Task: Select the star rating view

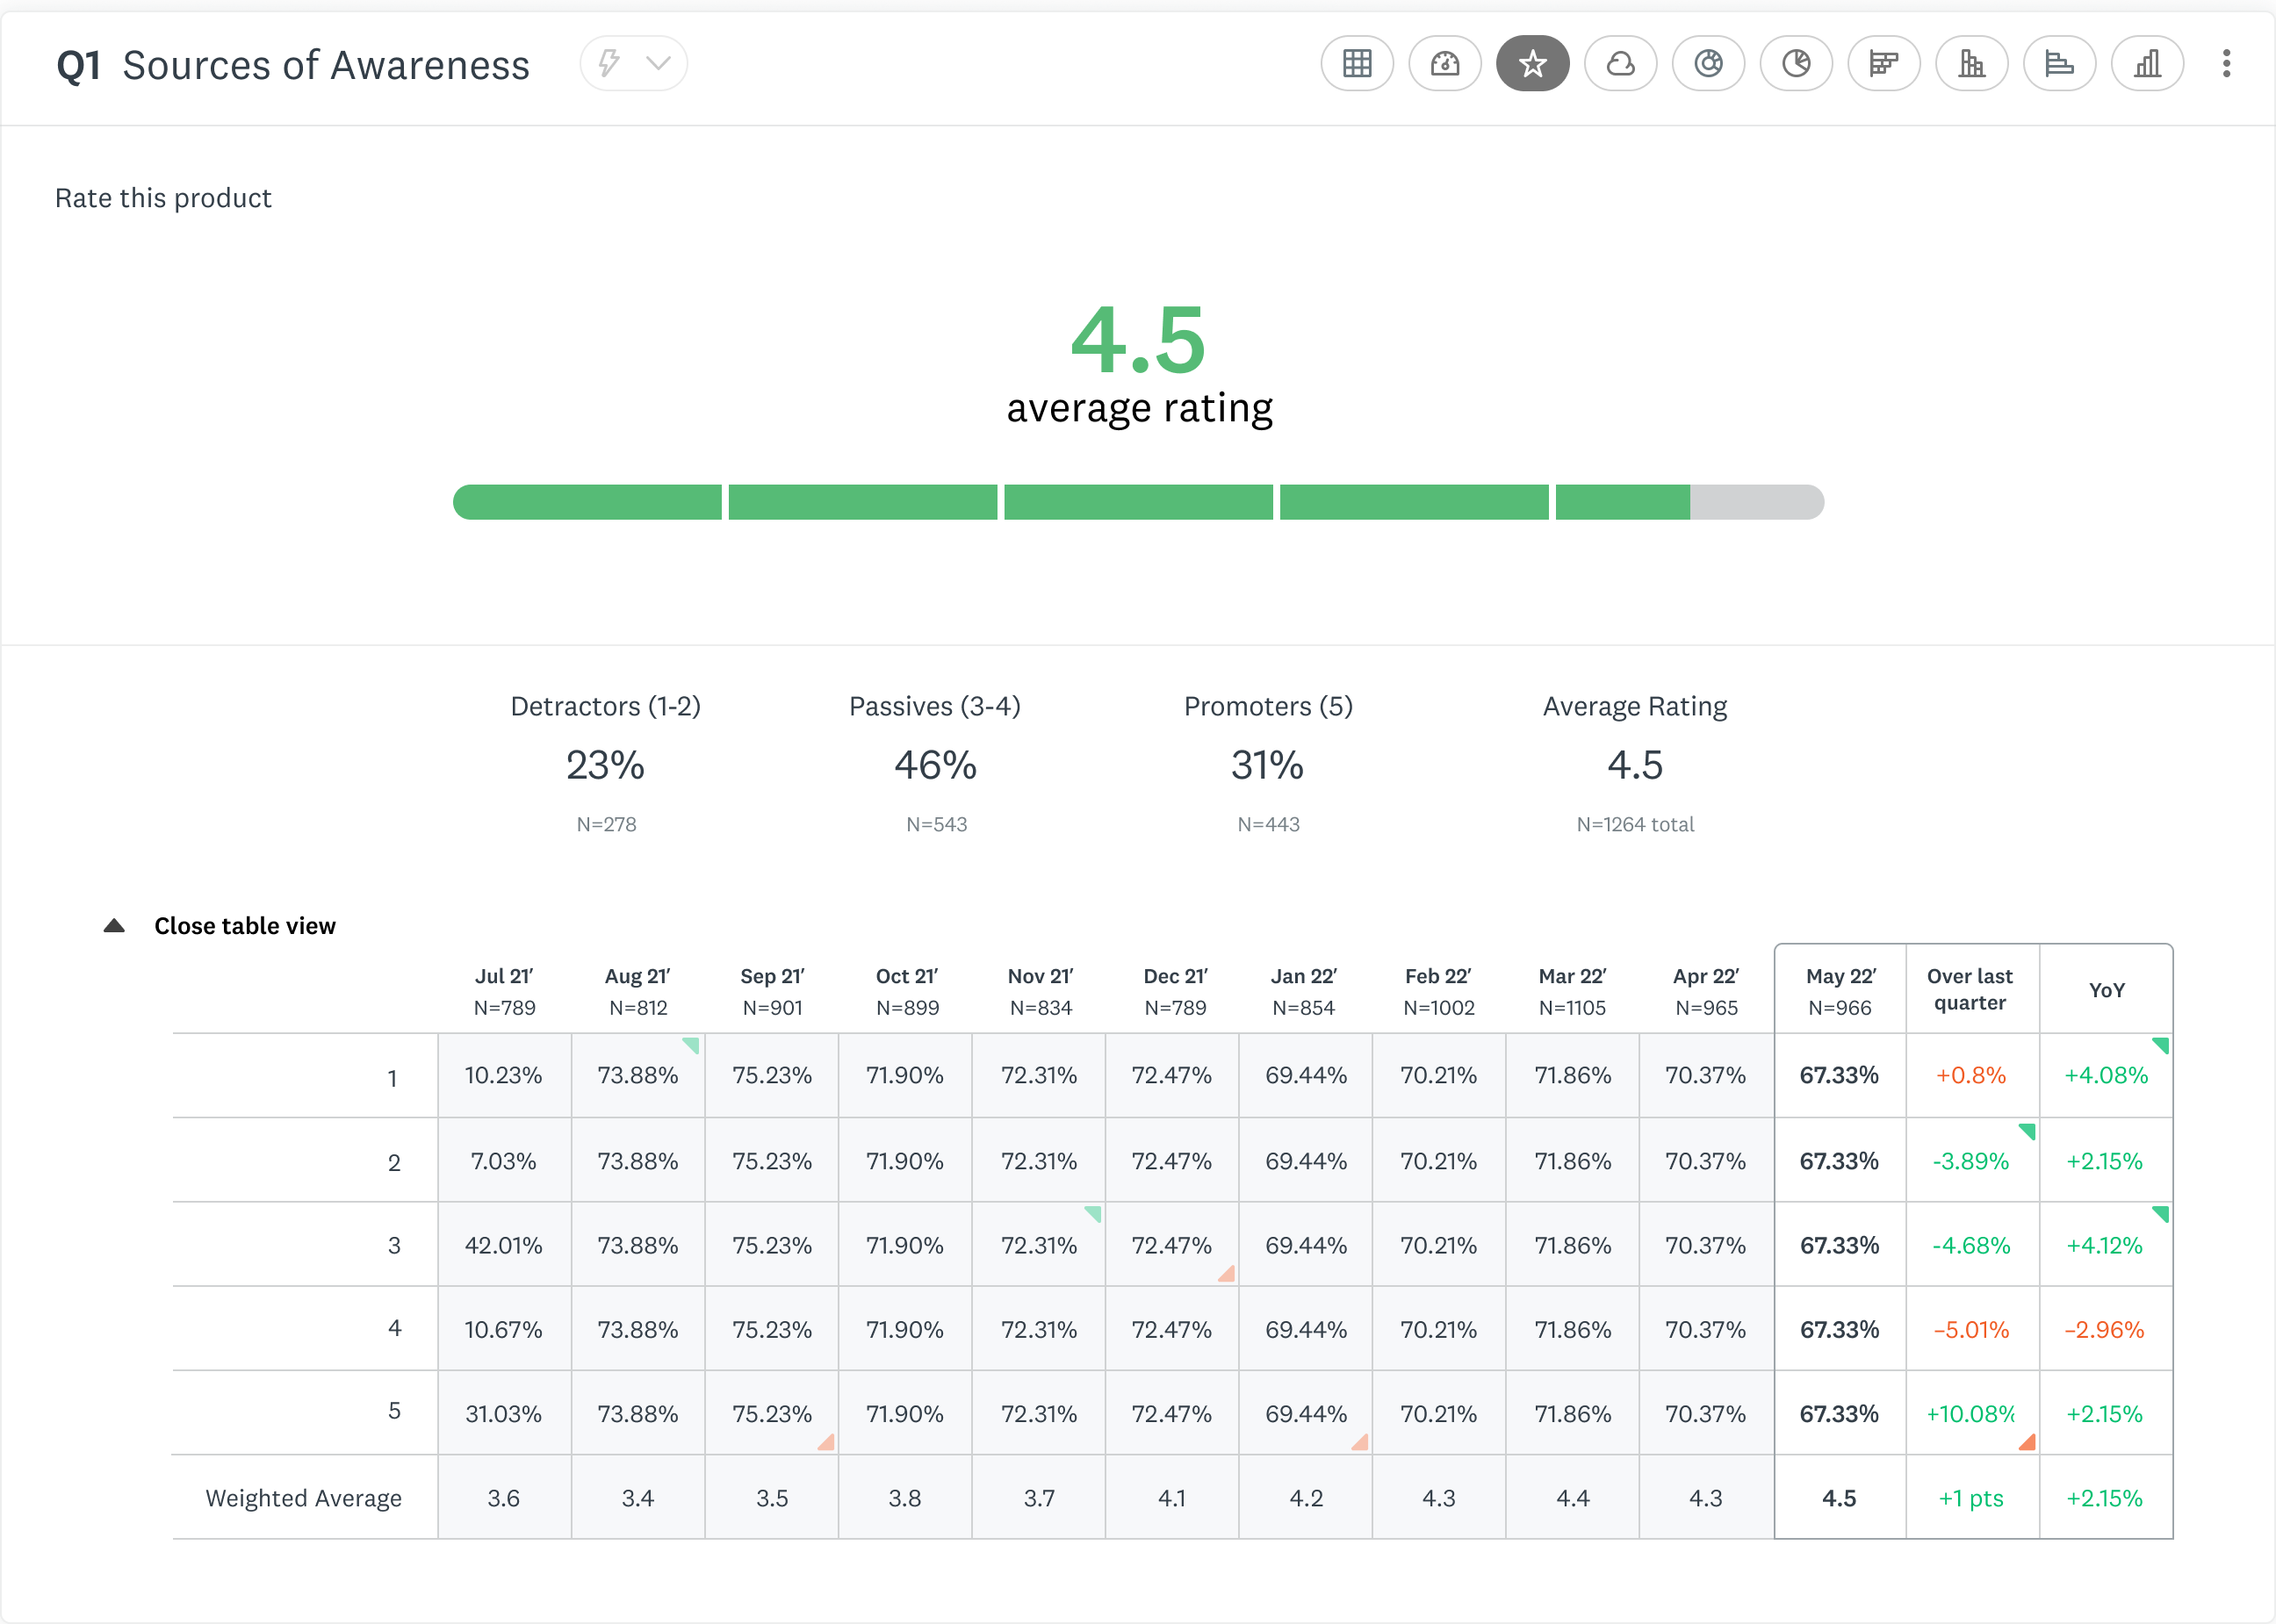Action: (x=1533, y=64)
